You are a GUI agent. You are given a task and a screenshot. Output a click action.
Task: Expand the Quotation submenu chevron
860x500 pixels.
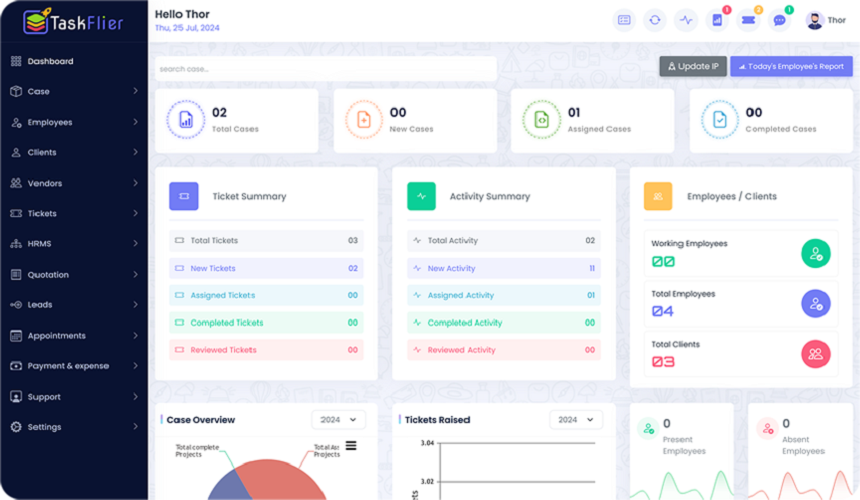point(135,274)
